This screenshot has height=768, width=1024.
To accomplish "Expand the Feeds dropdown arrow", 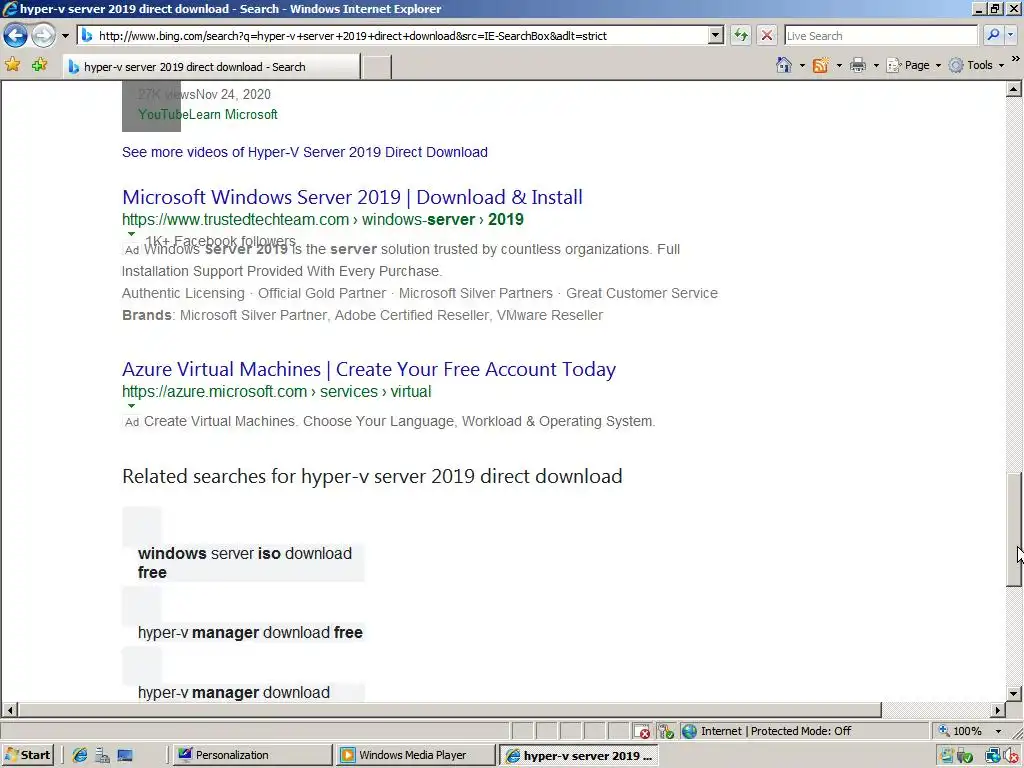I will tap(839, 65).
